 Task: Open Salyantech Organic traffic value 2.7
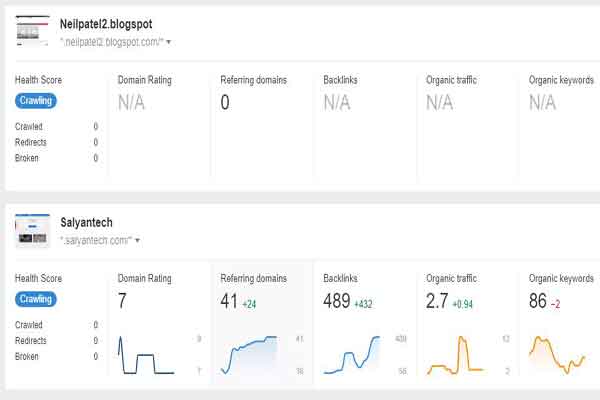[437, 301]
